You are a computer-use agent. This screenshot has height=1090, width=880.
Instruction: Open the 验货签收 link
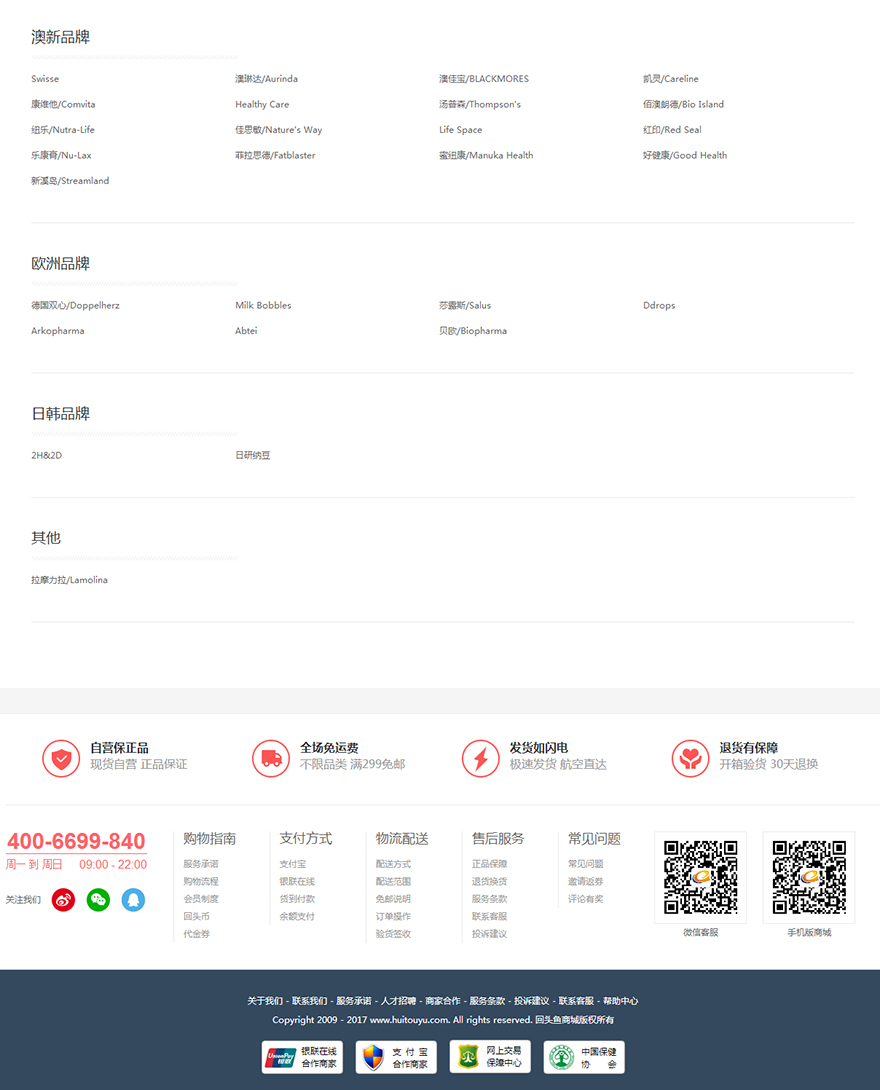click(393, 934)
